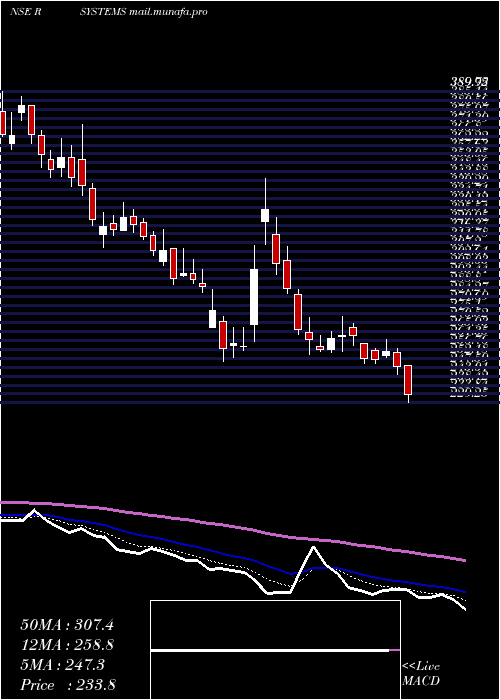Viewport: 500px width, 700px height.
Task: Select the tallest white candlestick in chart
Action: click(x=254, y=297)
